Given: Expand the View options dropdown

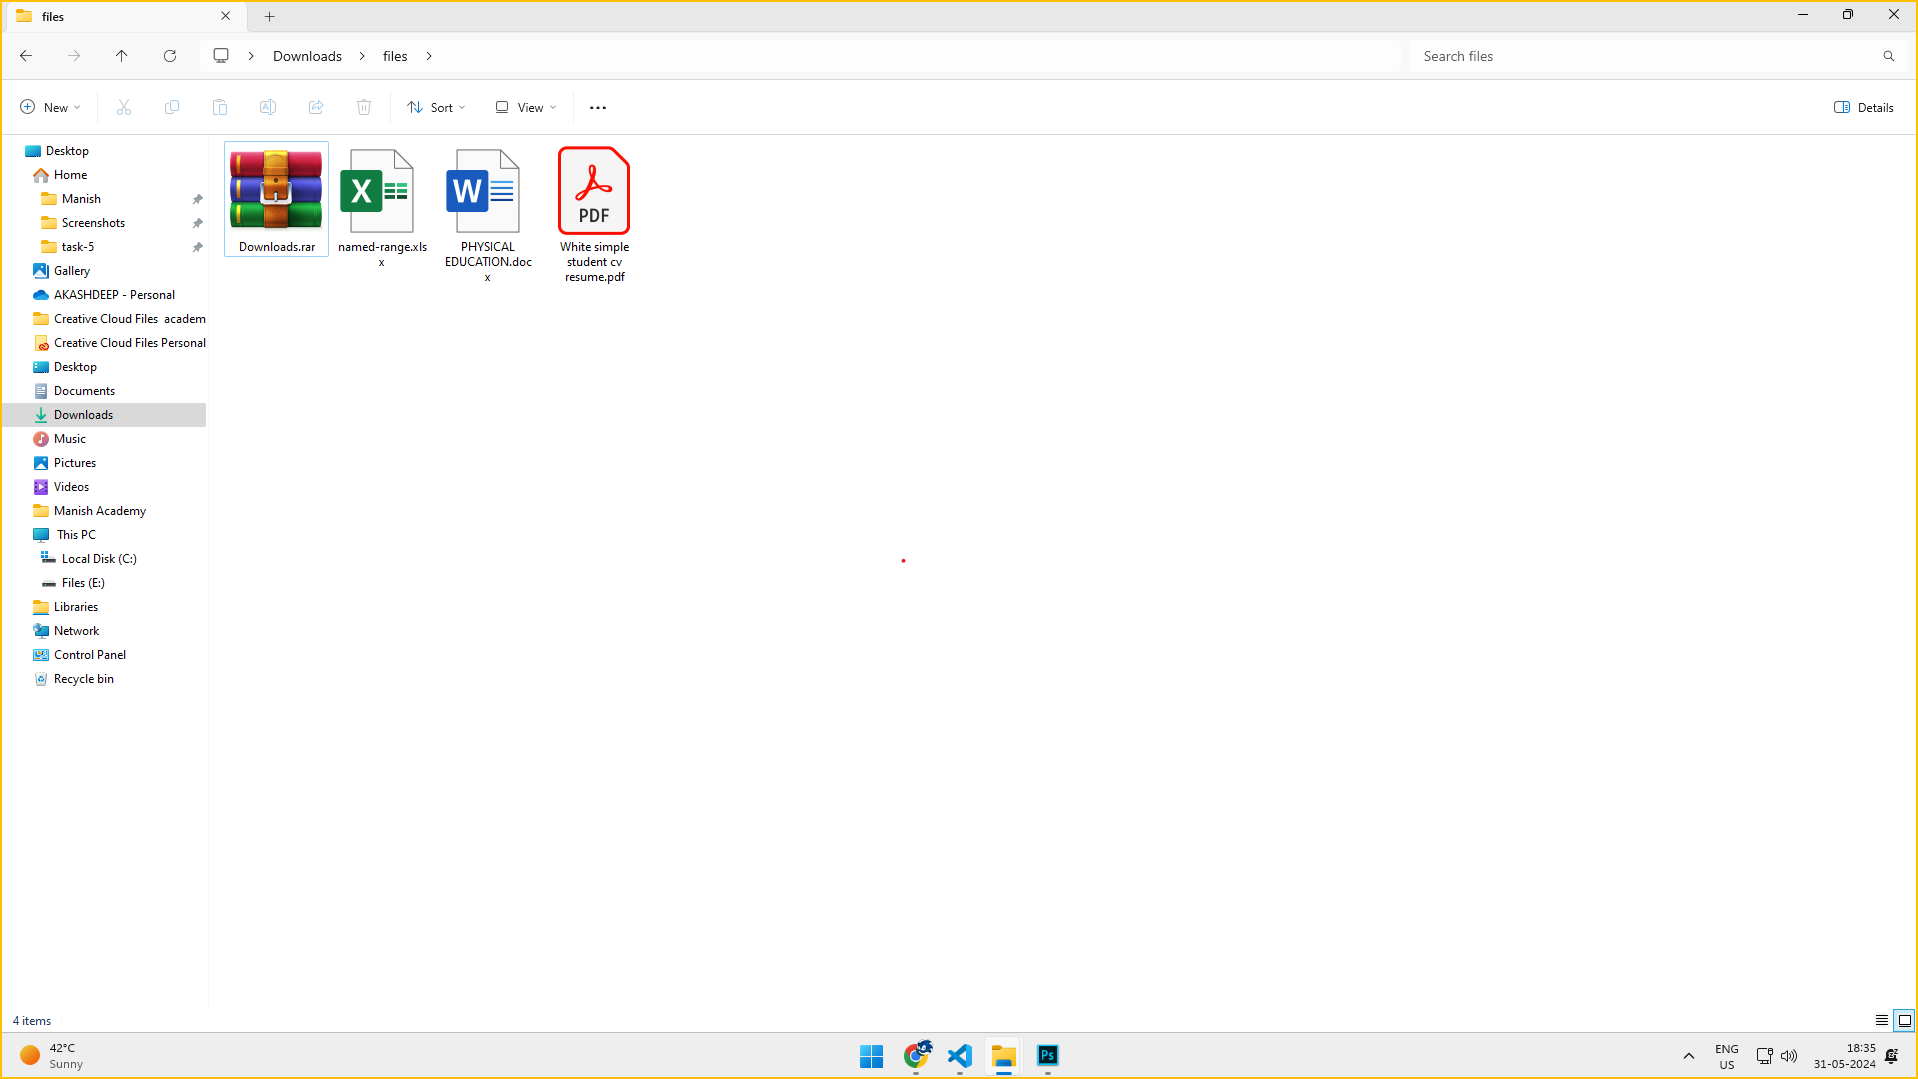Looking at the screenshot, I should [x=526, y=108].
